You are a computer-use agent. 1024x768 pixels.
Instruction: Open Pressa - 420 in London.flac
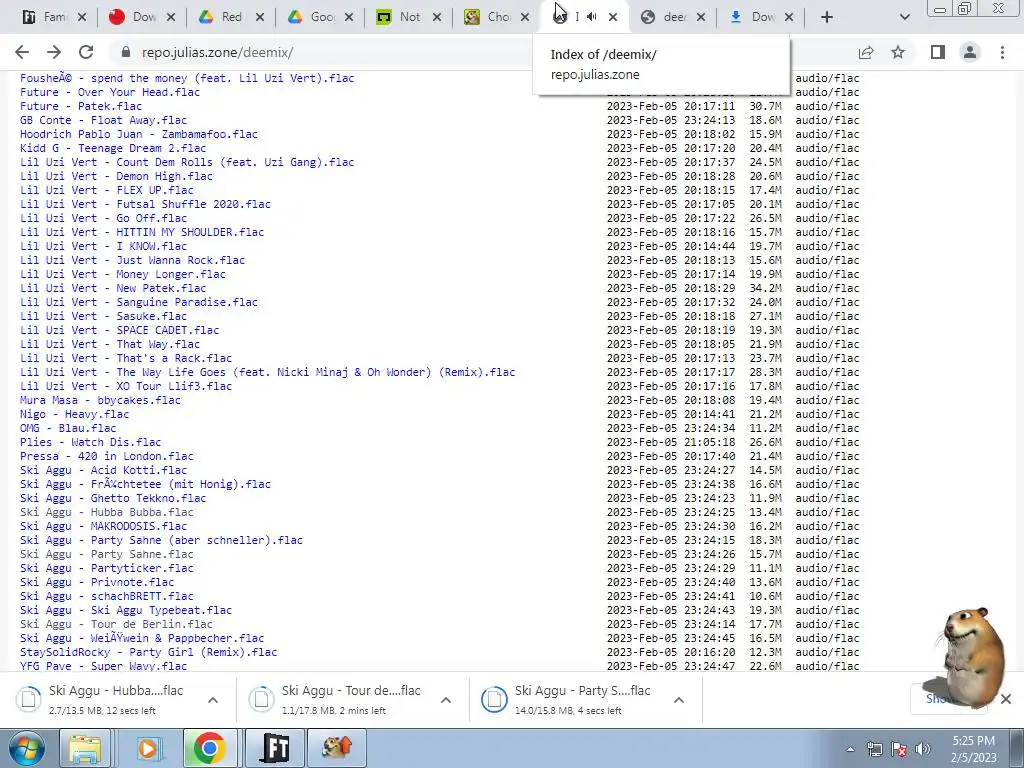click(x=106, y=456)
